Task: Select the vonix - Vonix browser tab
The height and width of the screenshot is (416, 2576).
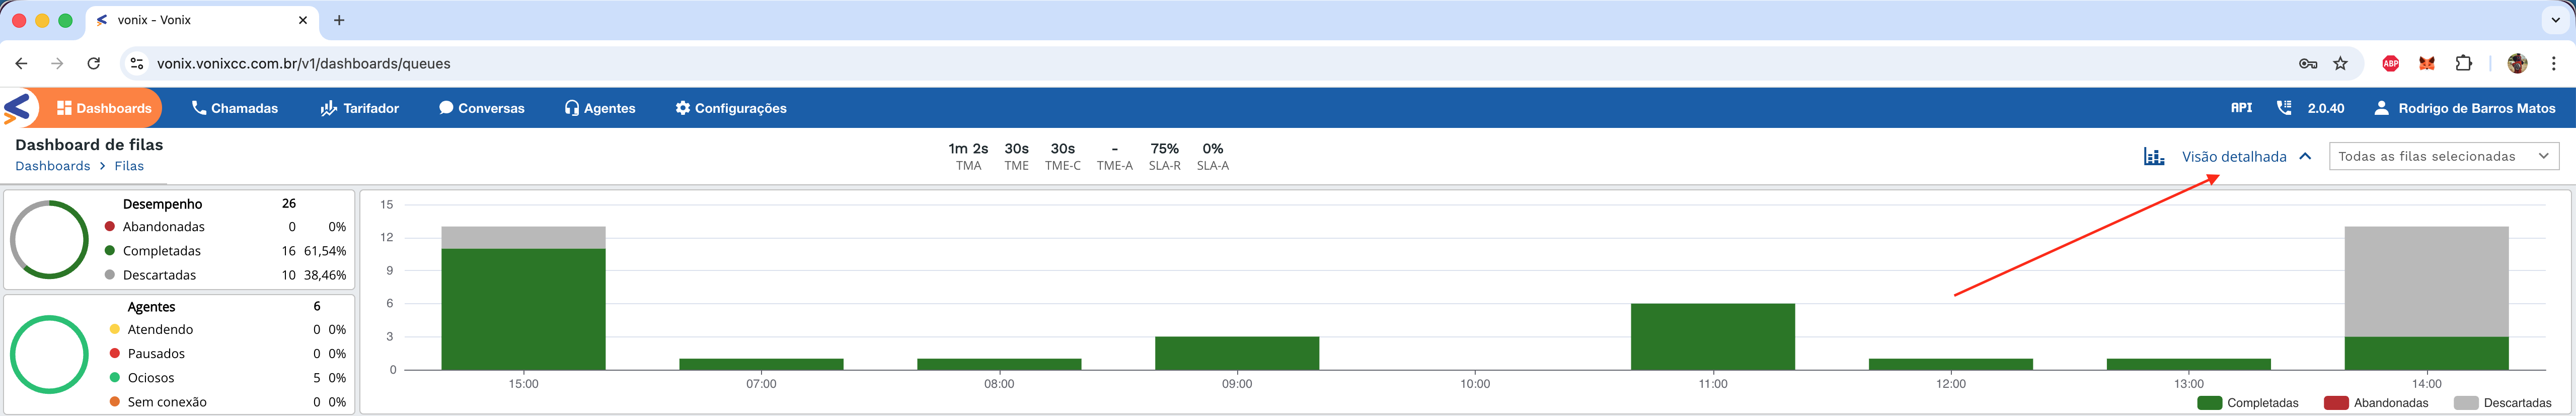Action: [203, 20]
